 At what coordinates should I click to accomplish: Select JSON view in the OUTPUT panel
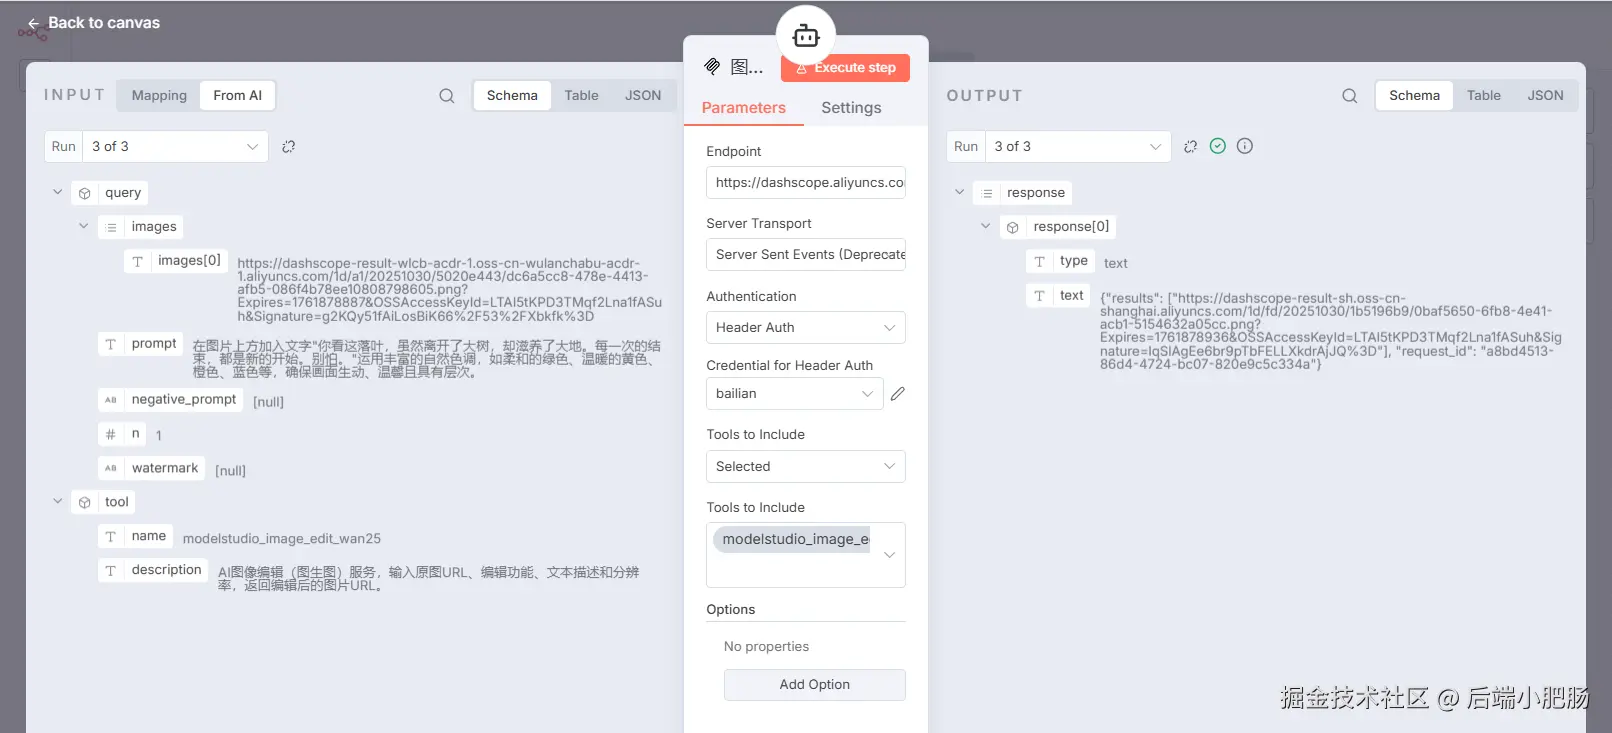(1545, 95)
